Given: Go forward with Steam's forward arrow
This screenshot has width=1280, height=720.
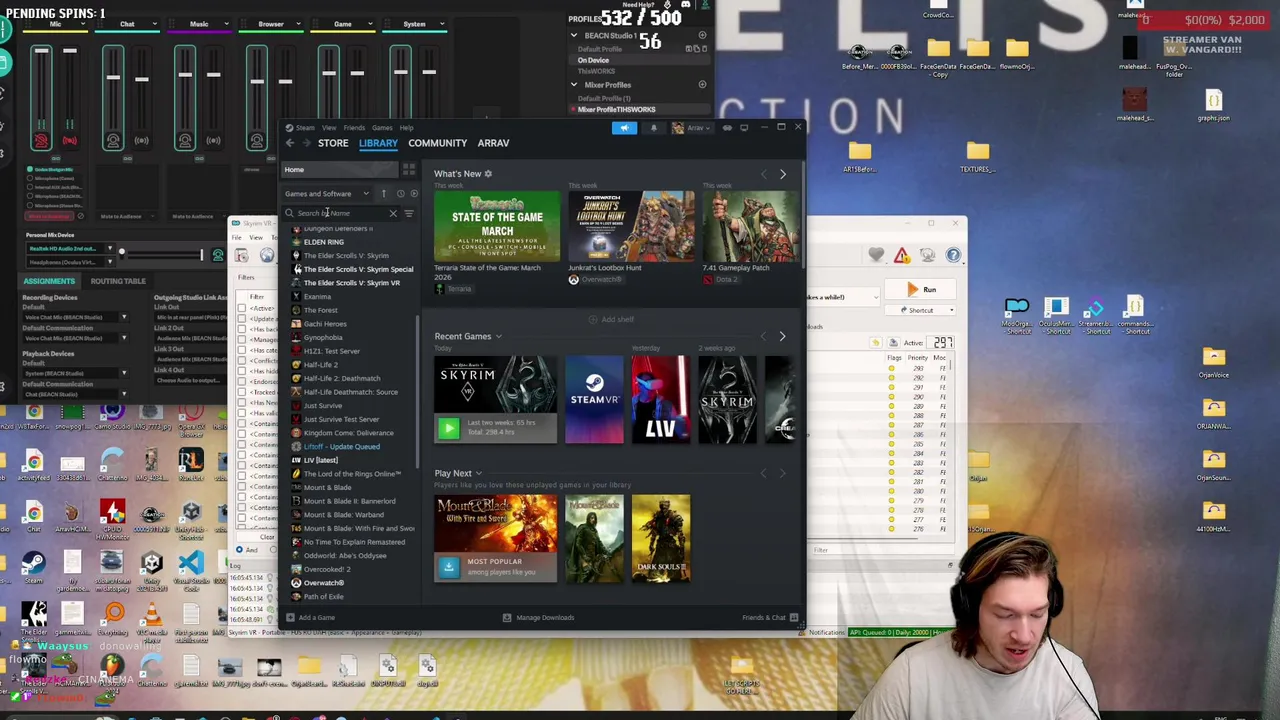Looking at the screenshot, I should 306,143.
